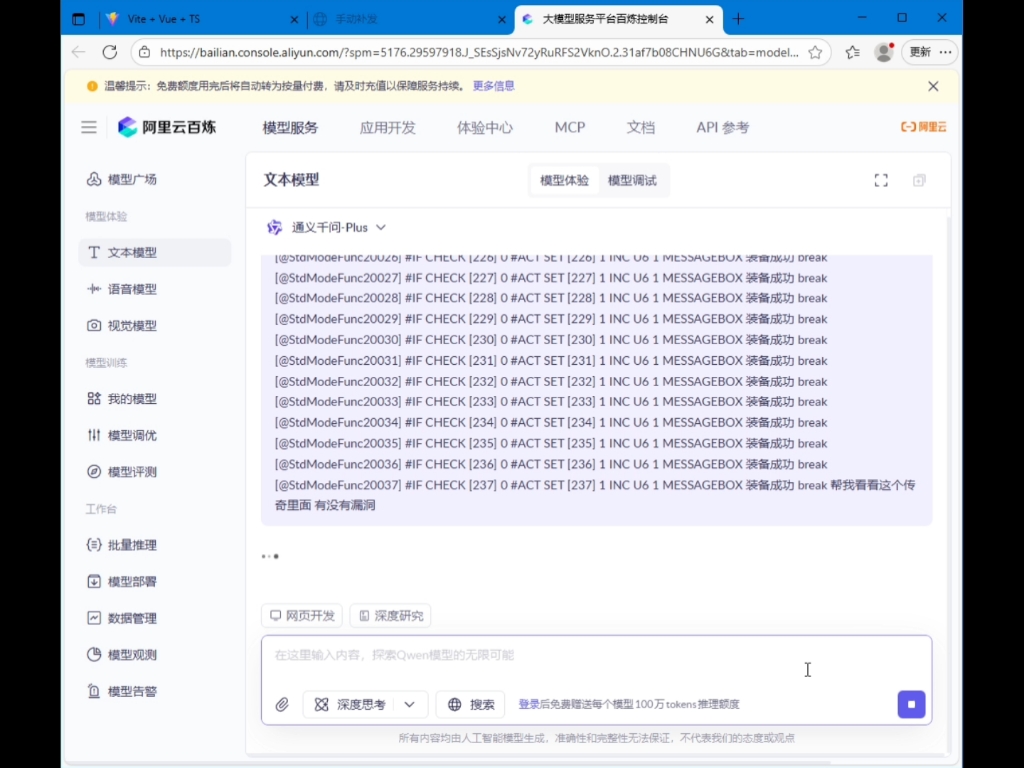Open the 体验中心 top menu

point(485,127)
